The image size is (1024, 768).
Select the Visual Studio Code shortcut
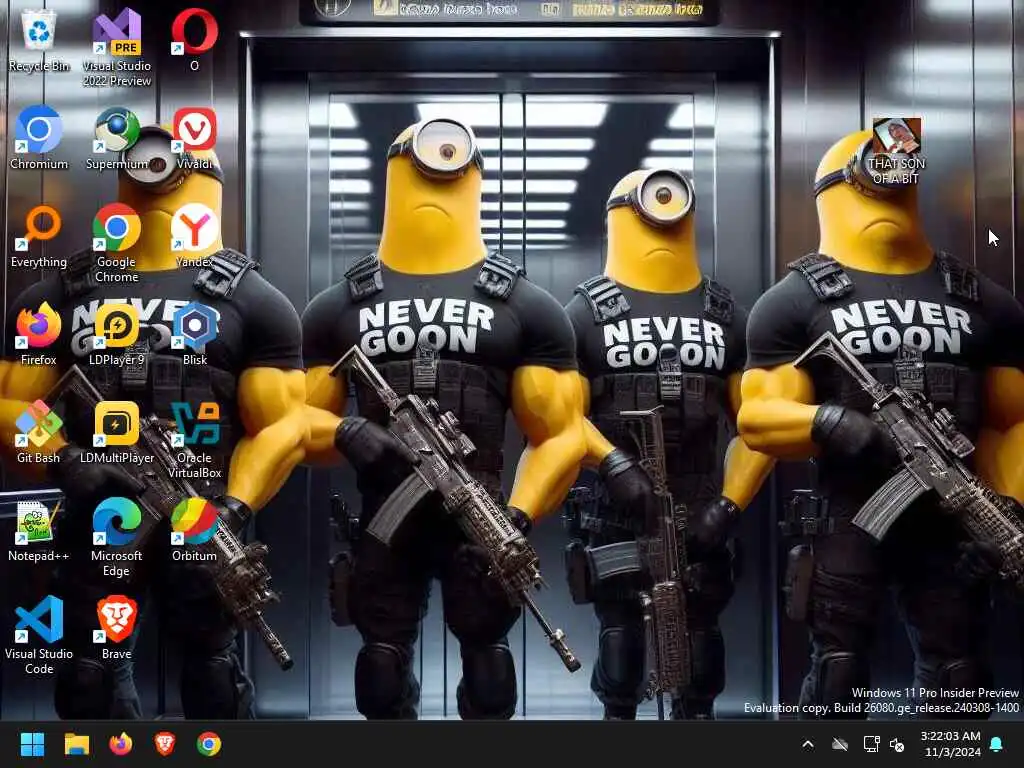pos(39,635)
